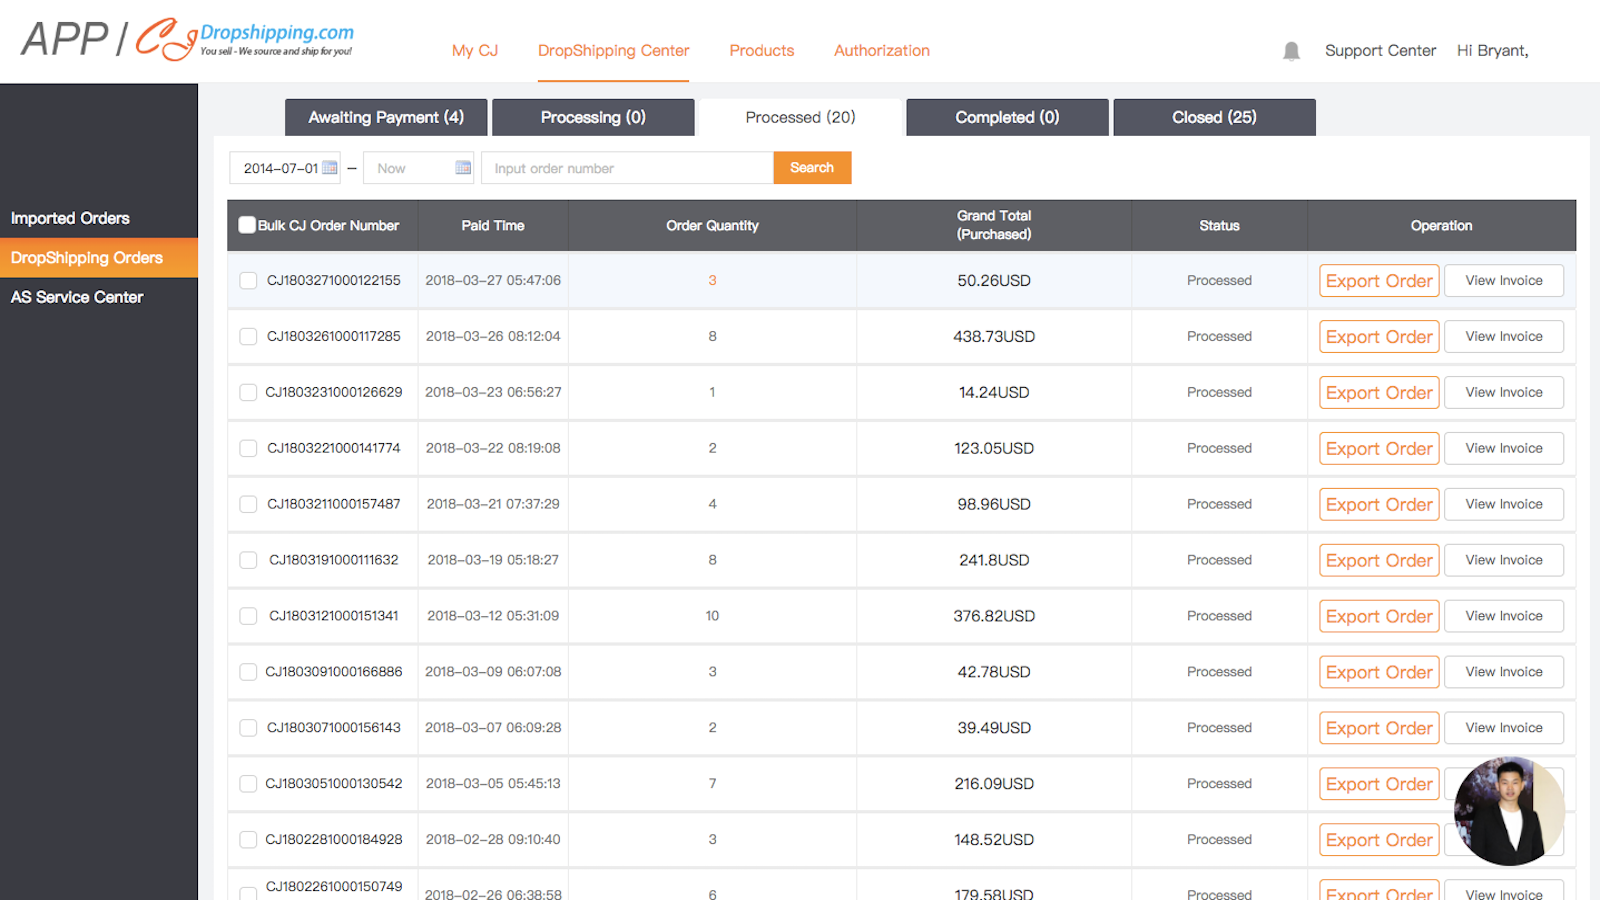The width and height of the screenshot is (1600, 900).
Task: Open the Authorization menu item
Action: pyautogui.click(x=881, y=51)
